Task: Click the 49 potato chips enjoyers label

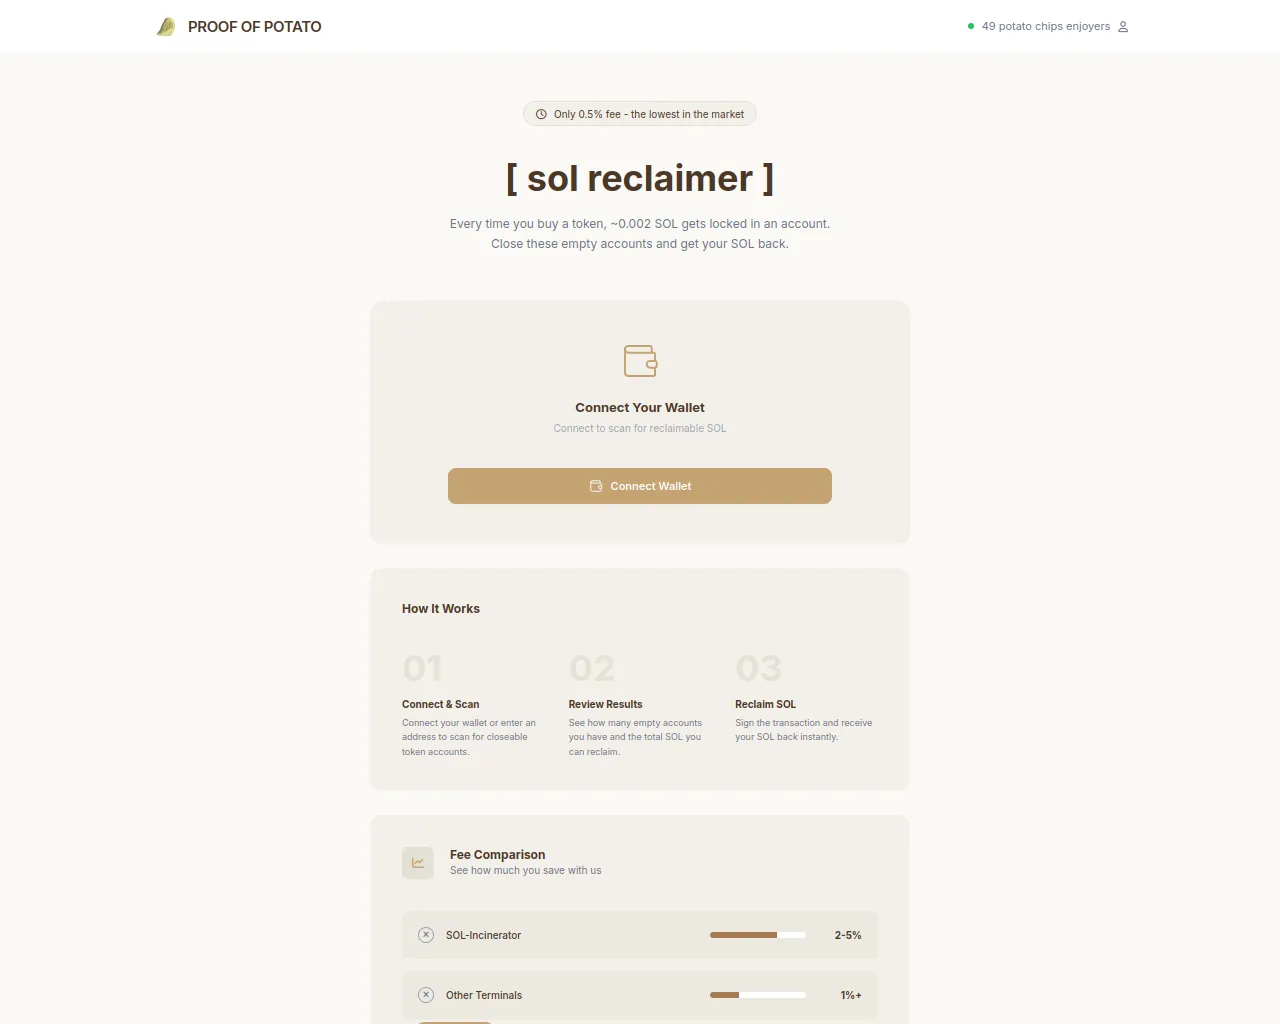Action: click(1046, 26)
